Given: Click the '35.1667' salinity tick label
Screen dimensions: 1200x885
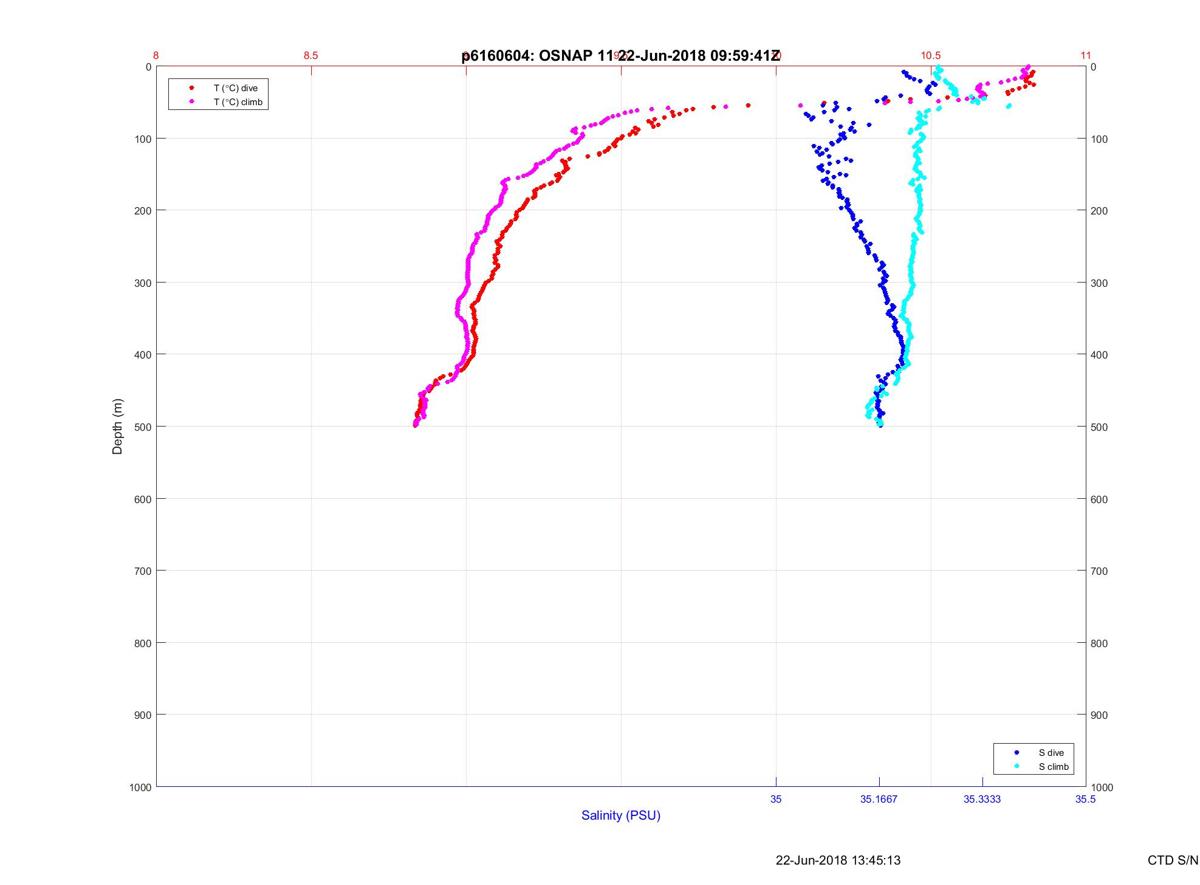Looking at the screenshot, I should pos(879,799).
